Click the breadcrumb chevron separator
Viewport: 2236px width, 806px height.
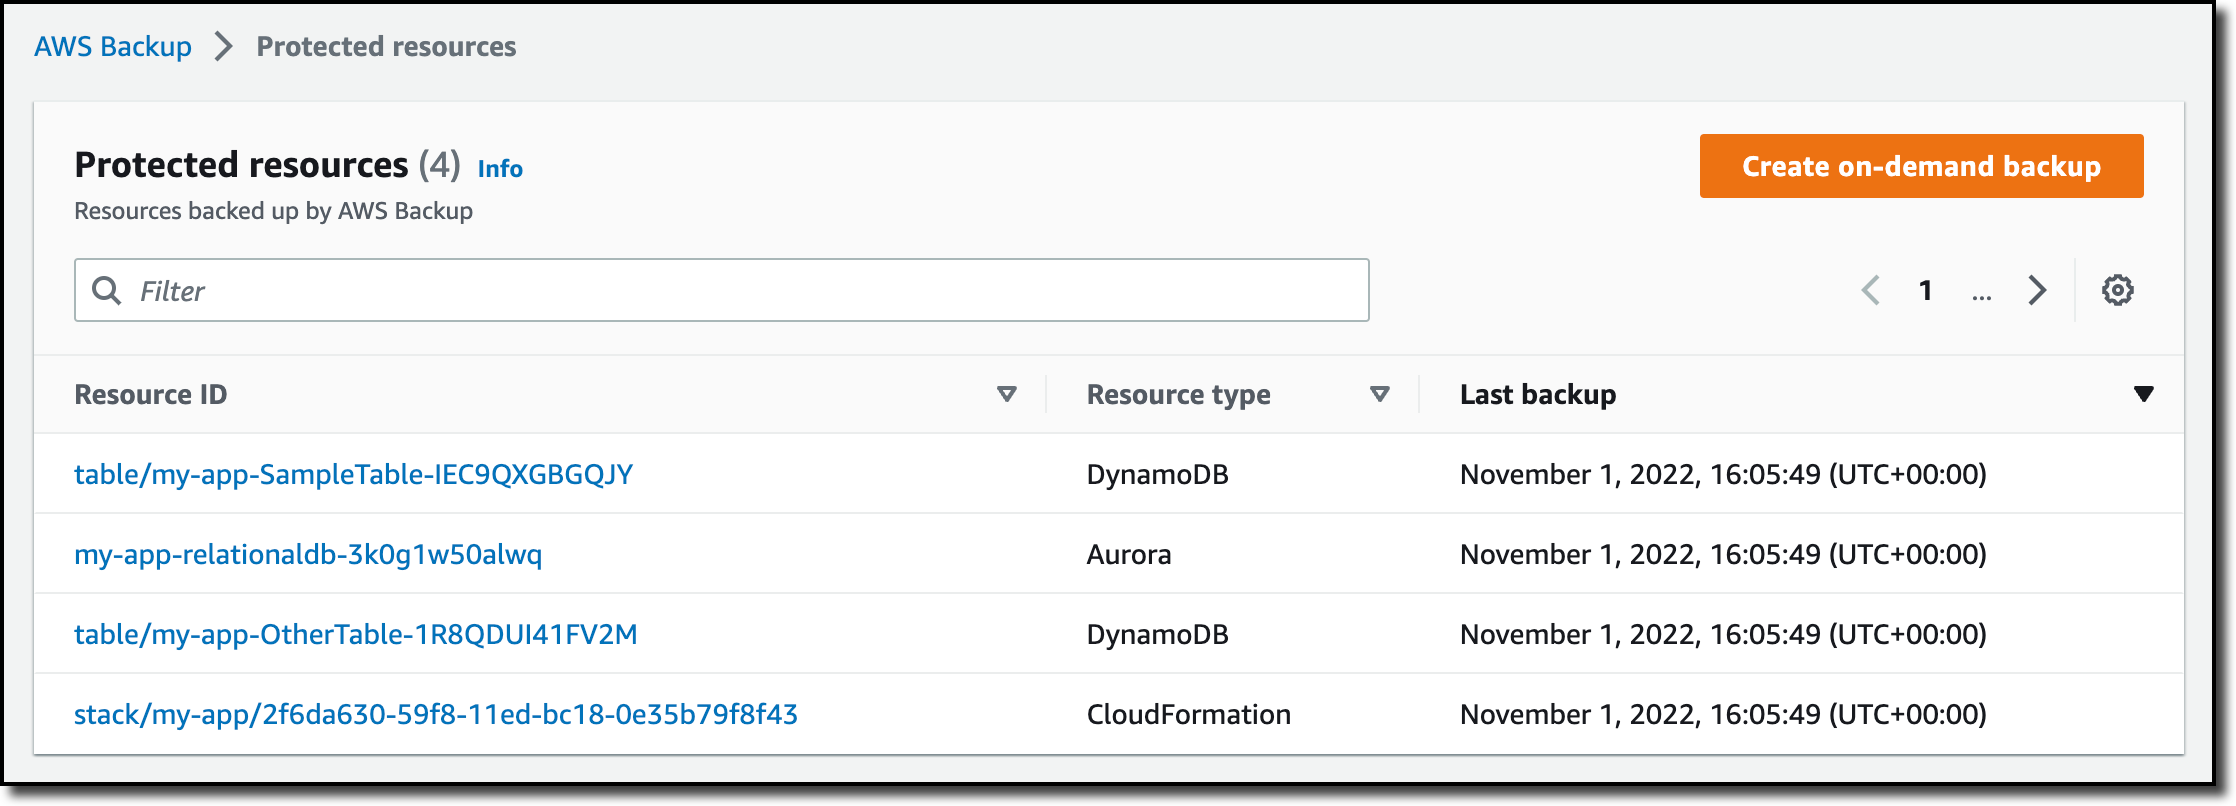224,46
